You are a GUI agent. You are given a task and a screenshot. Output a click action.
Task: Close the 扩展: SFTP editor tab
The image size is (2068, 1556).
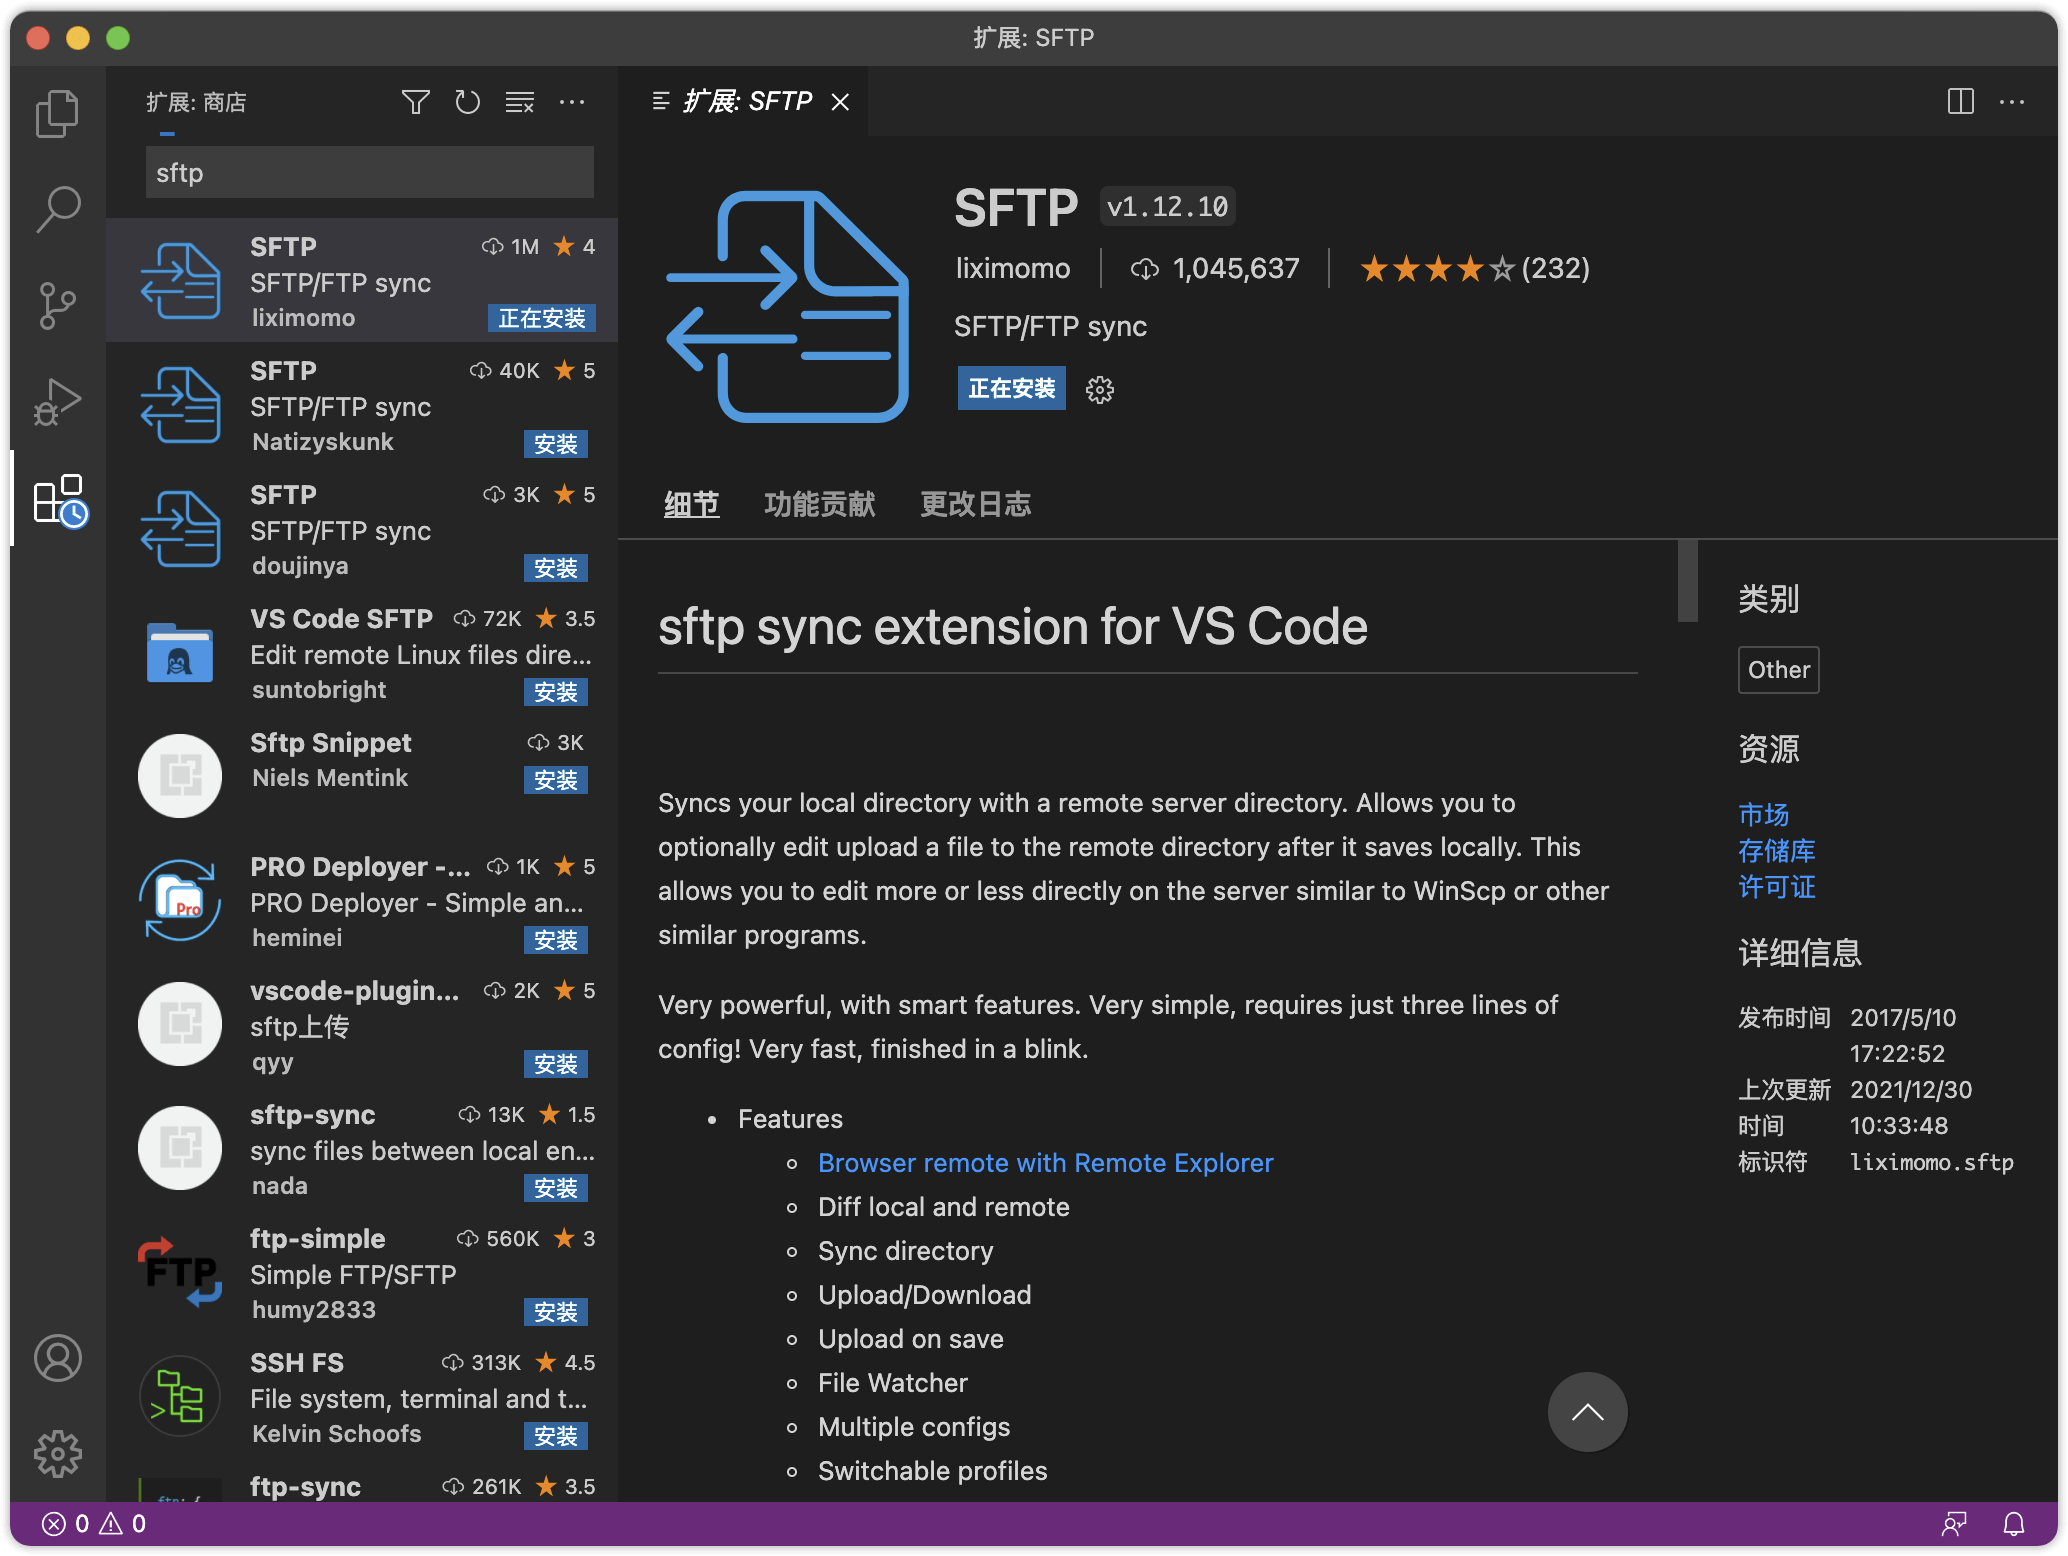point(840,102)
